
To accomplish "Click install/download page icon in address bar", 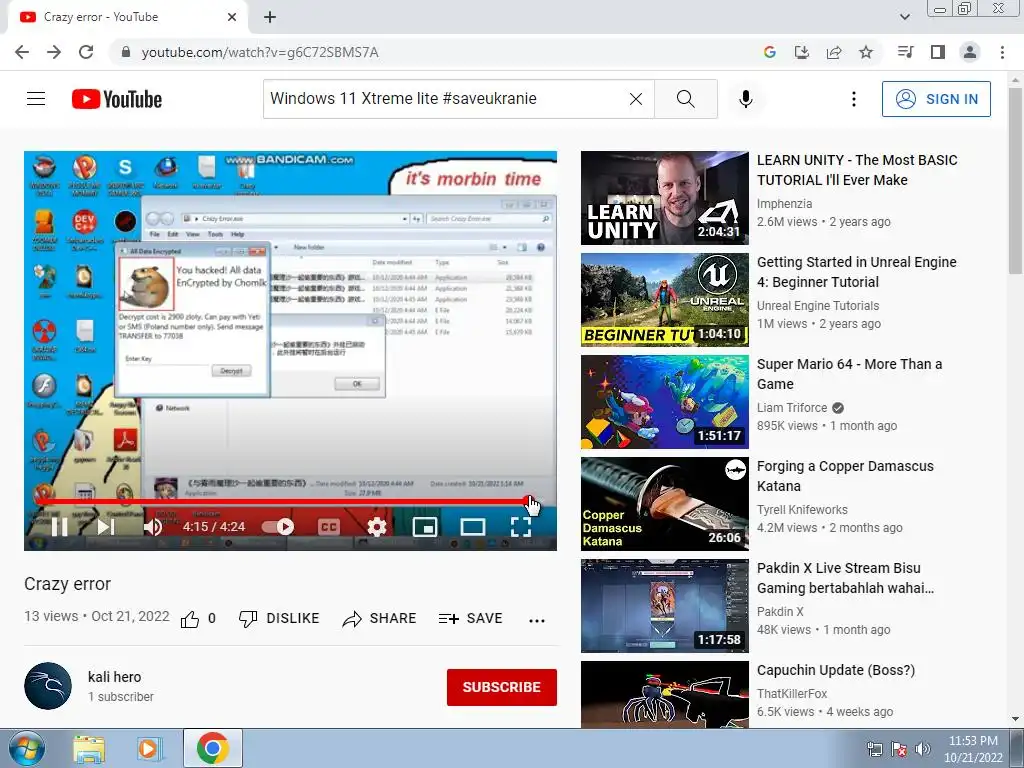I will (x=802, y=52).
